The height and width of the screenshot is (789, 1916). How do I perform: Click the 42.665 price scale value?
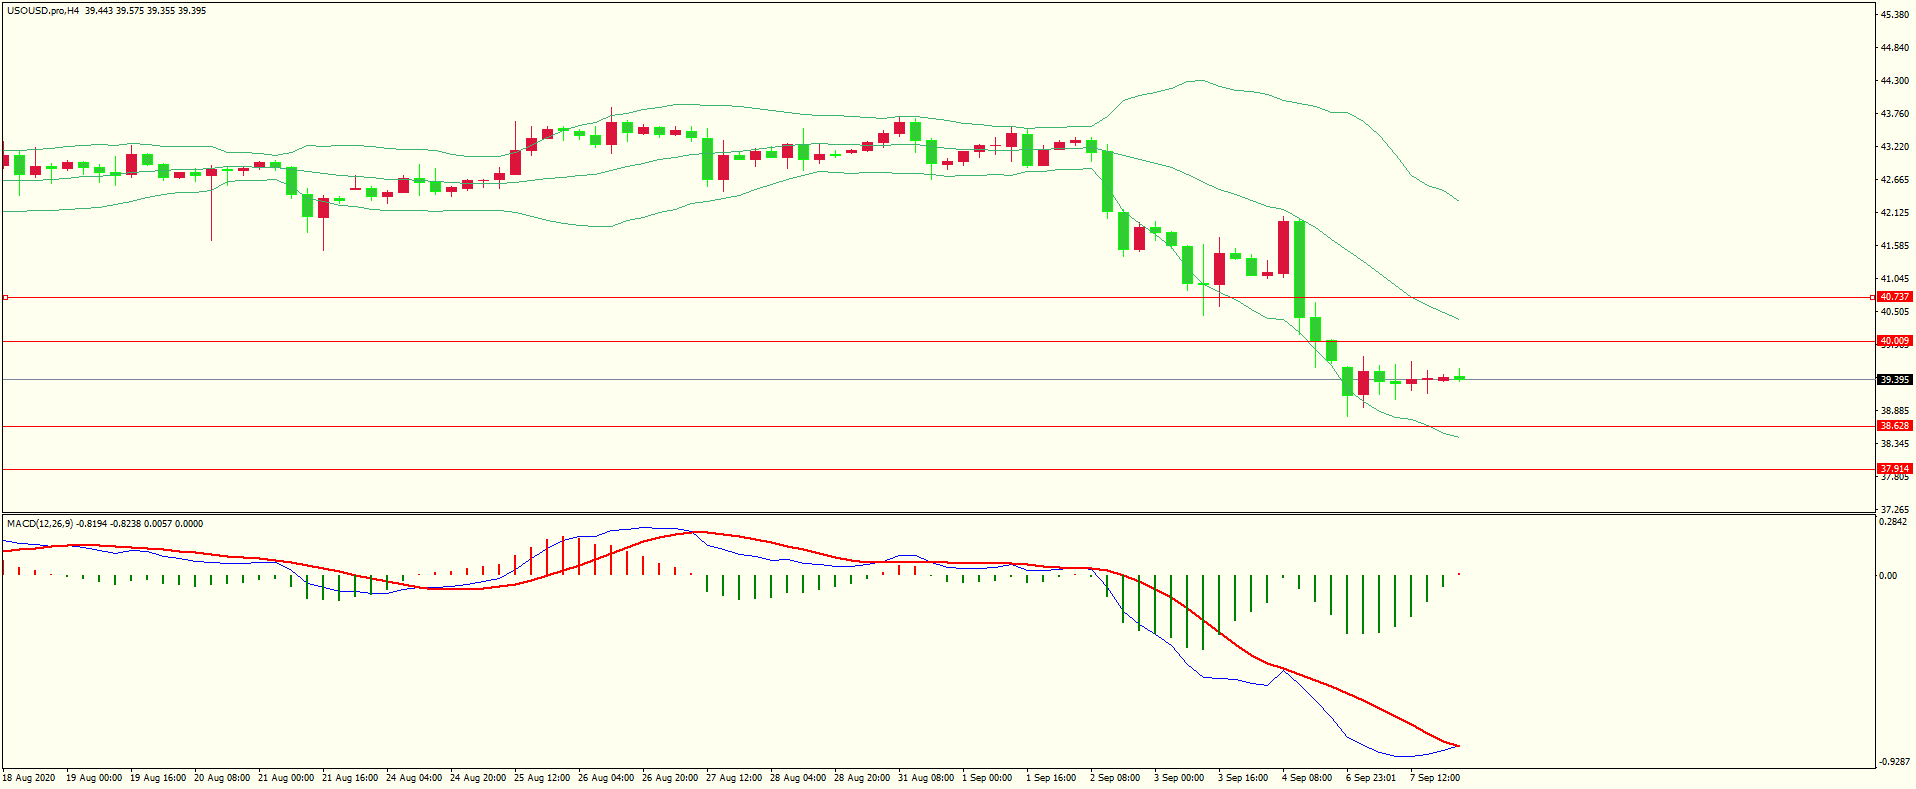1894,180
